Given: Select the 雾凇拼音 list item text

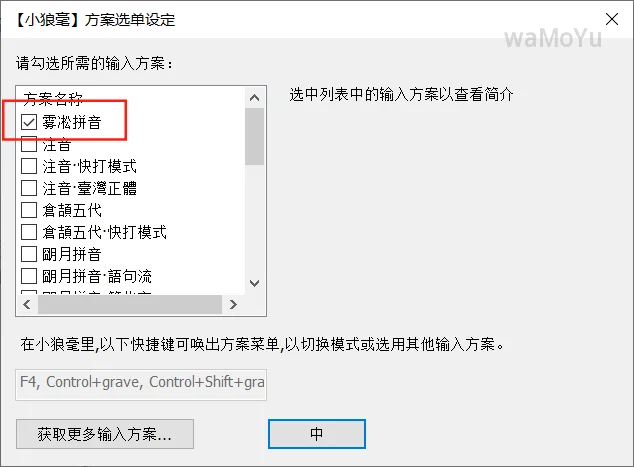Looking at the screenshot, I should point(72,122).
